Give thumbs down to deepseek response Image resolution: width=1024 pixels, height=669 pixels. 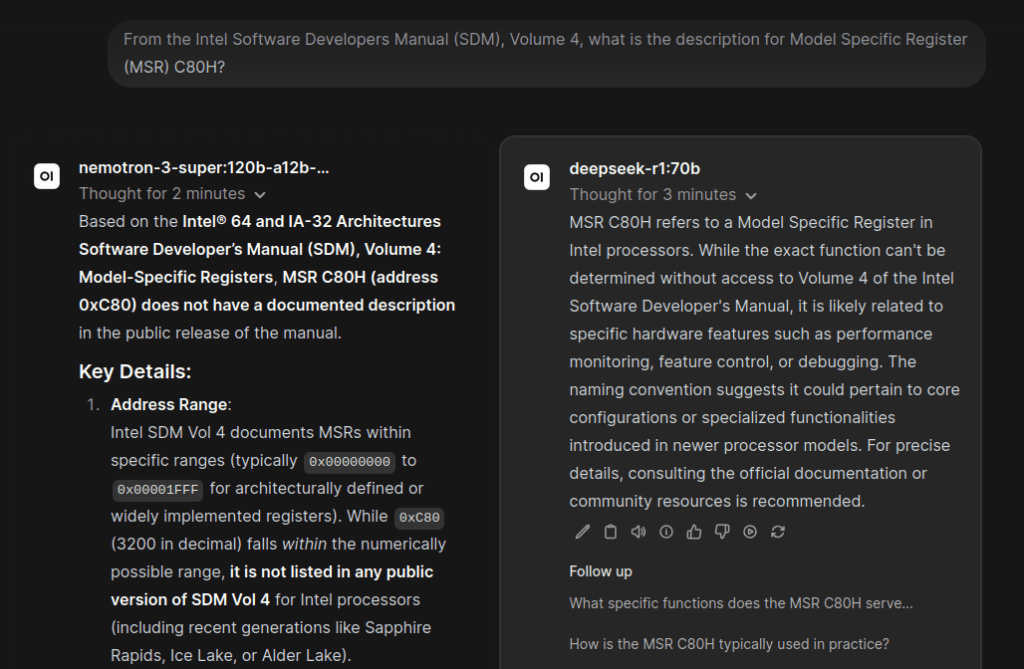pos(722,532)
